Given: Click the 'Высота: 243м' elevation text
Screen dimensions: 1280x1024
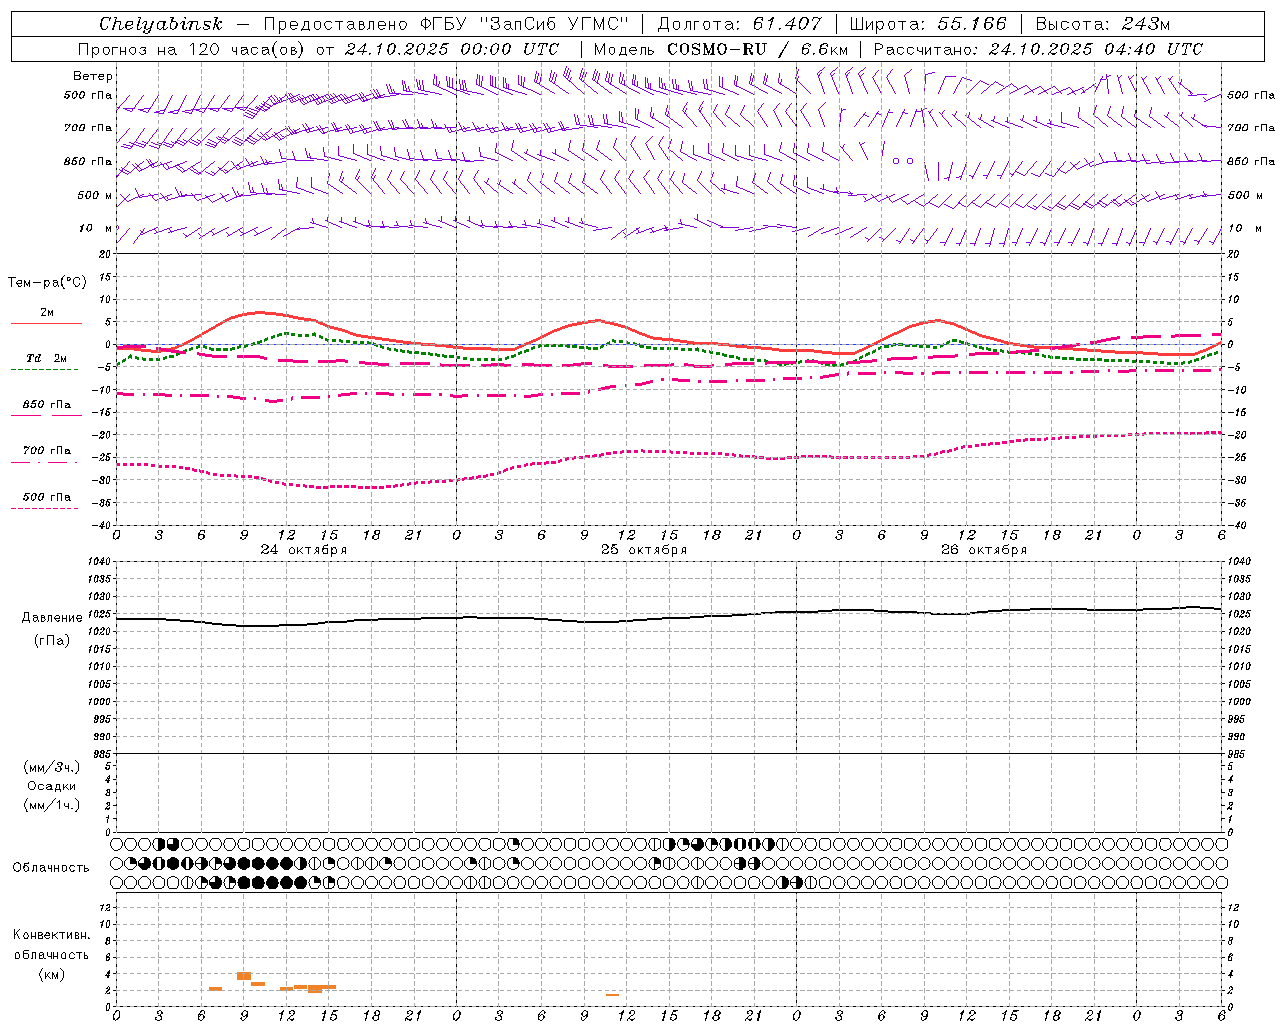Looking at the screenshot, I should click(1102, 24).
